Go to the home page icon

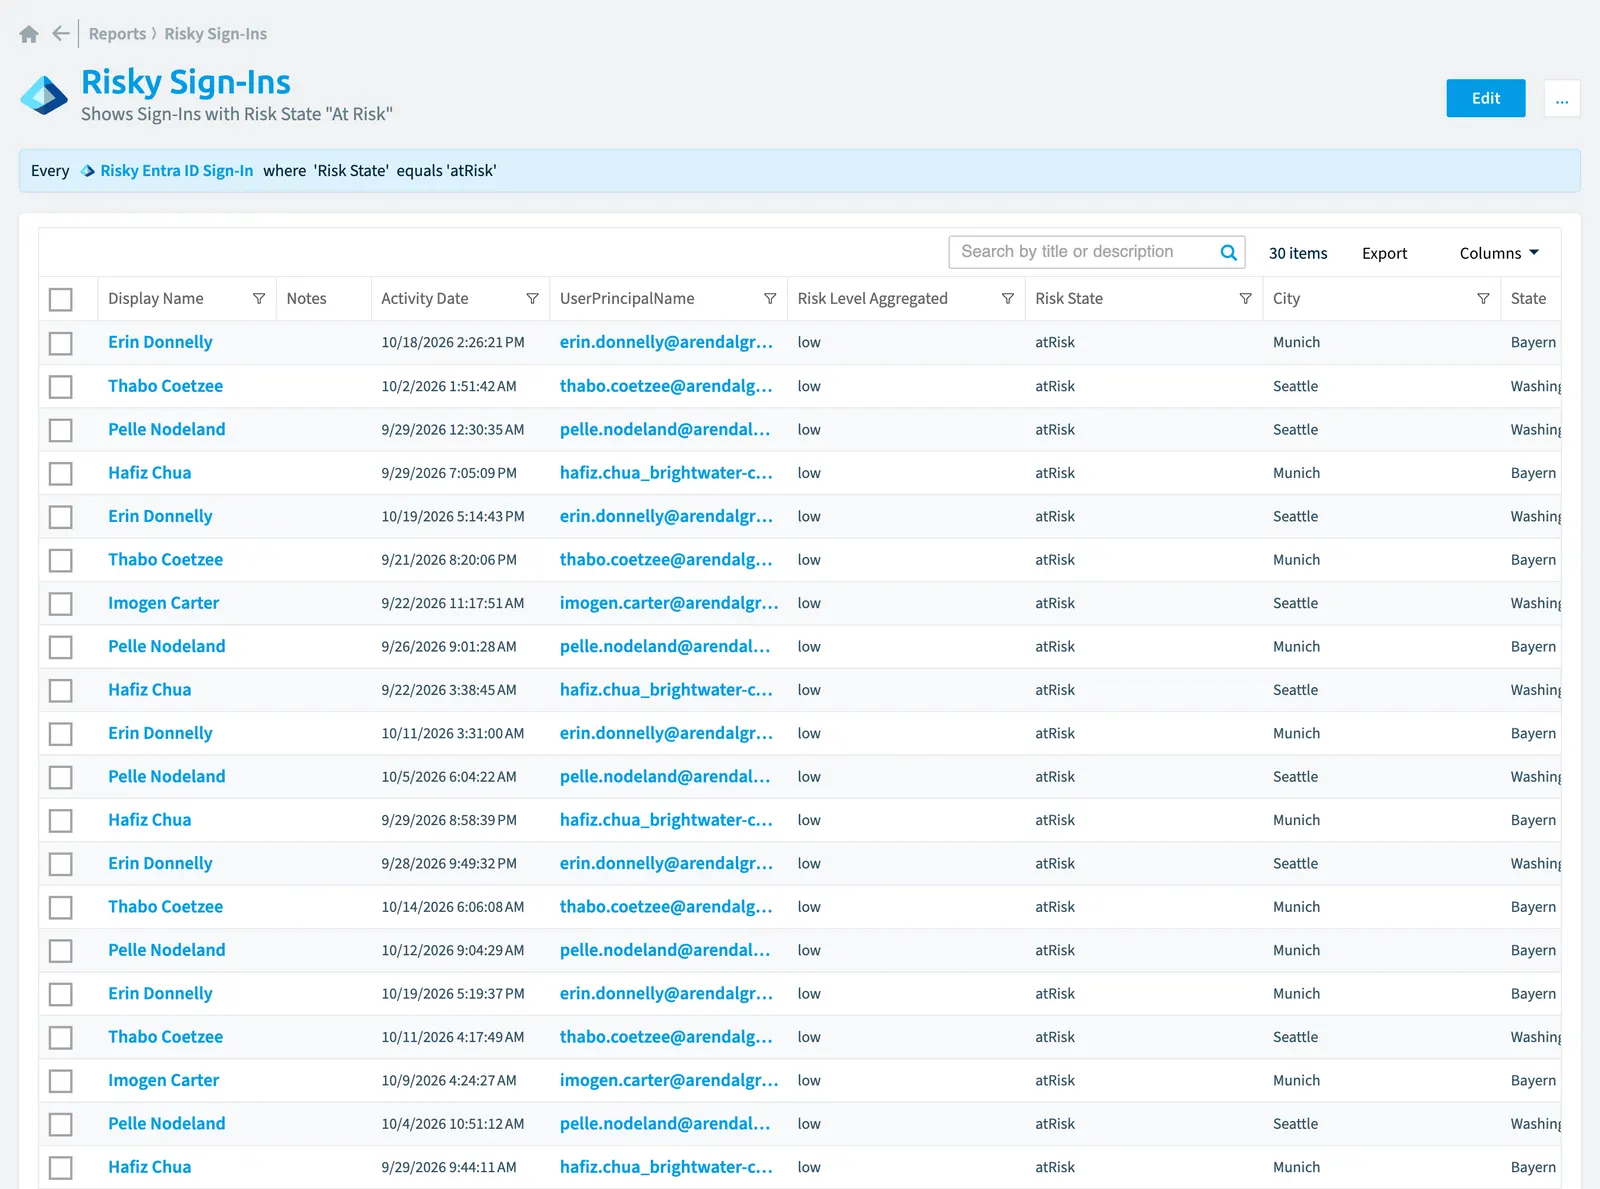(29, 34)
